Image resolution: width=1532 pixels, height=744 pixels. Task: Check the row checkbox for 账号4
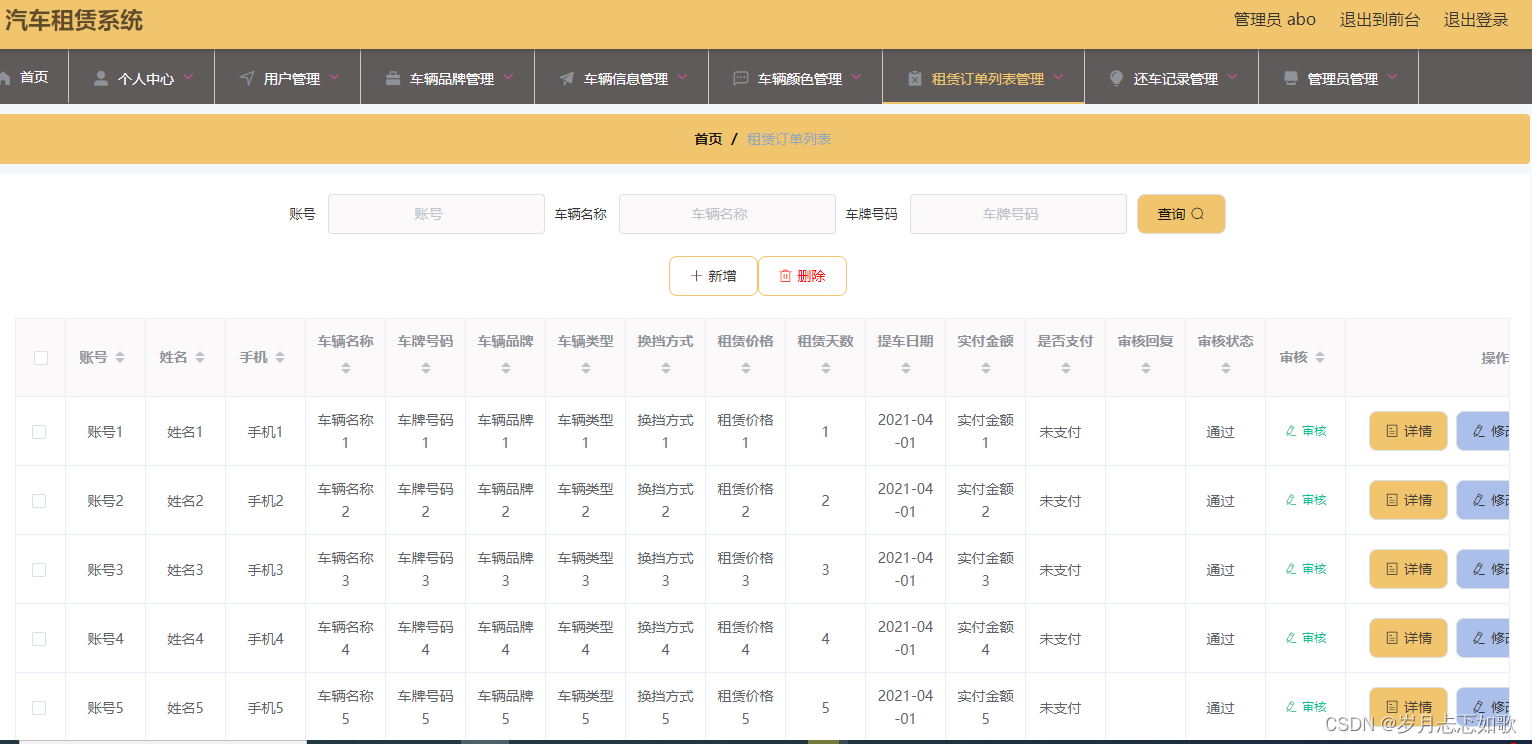(39, 639)
